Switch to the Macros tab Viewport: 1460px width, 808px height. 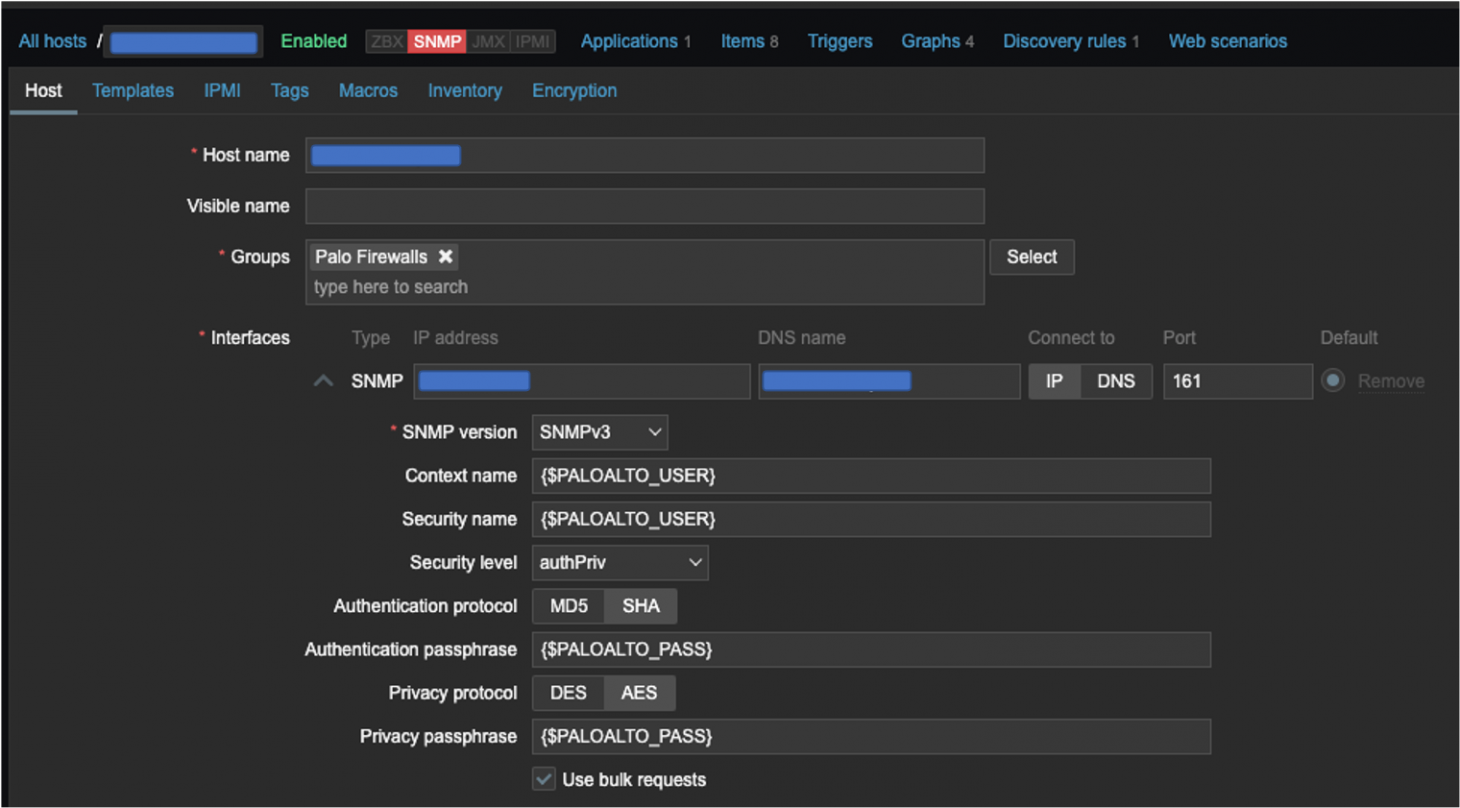pyautogui.click(x=368, y=90)
